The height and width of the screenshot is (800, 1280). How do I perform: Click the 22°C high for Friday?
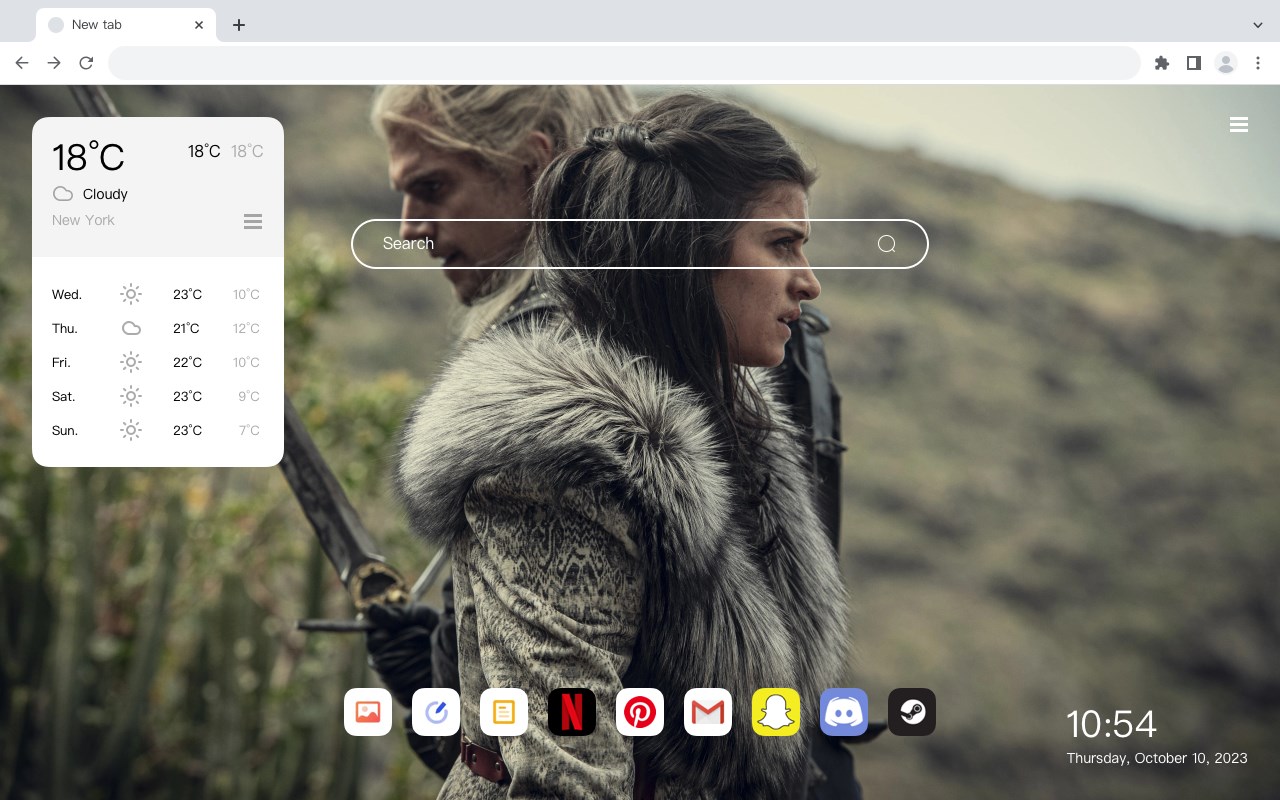pos(187,362)
